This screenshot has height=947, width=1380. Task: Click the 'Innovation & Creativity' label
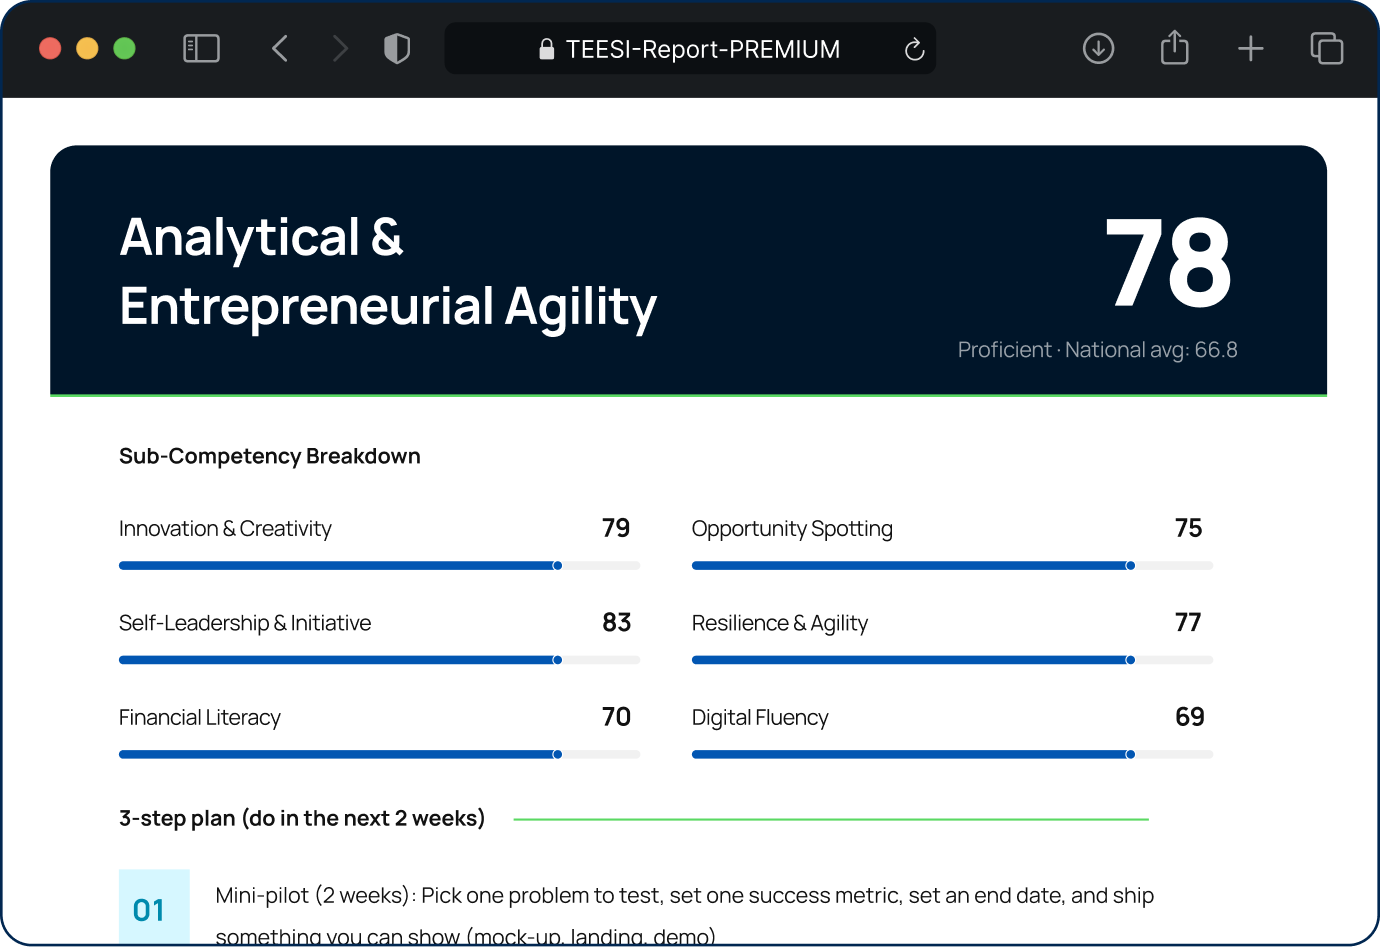point(225,529)
